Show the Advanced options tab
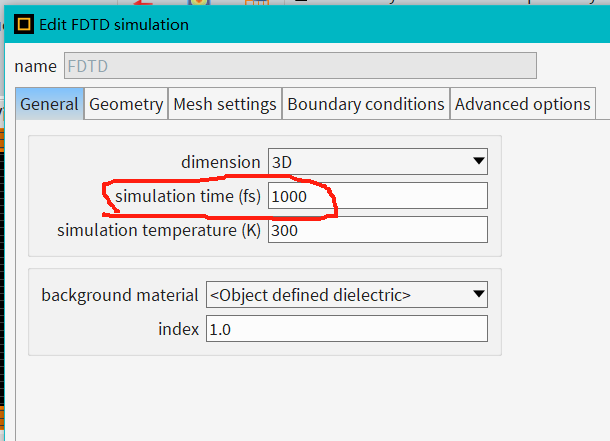The width and height of the screenshot is (610, 441). click(x=522, y=104)
